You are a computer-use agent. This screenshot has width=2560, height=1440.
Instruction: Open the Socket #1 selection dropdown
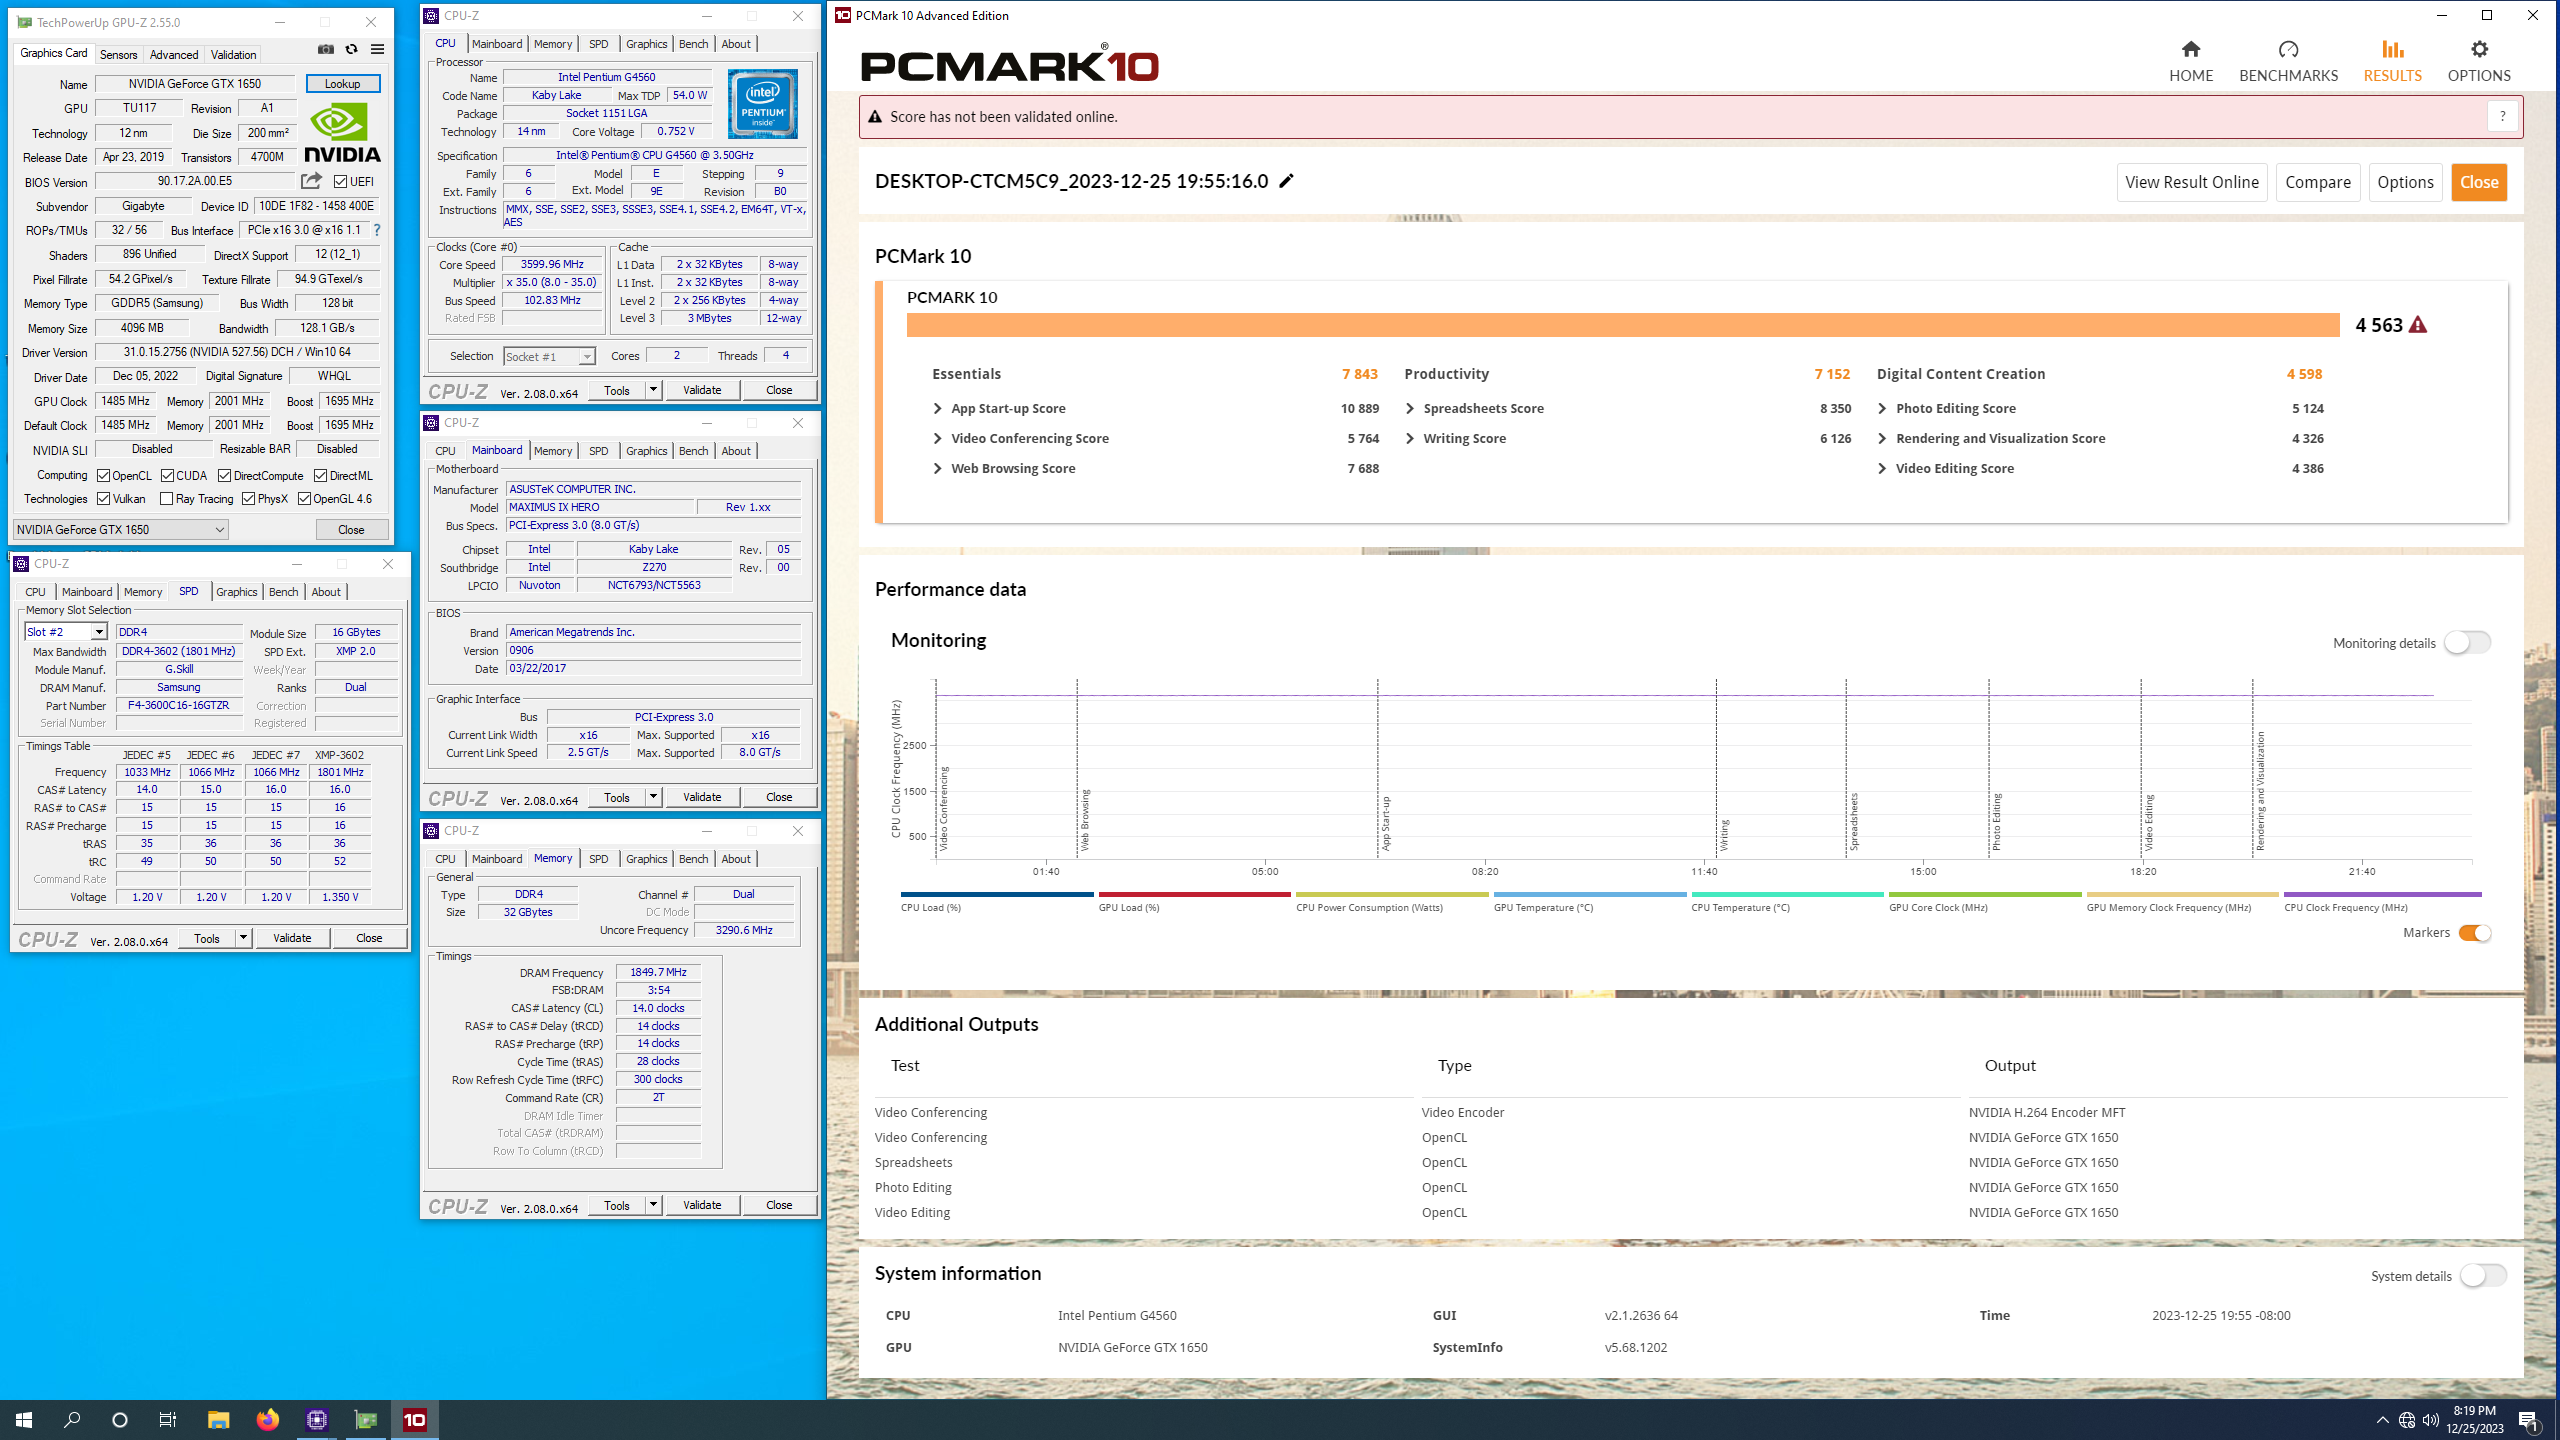pos(549,357)
